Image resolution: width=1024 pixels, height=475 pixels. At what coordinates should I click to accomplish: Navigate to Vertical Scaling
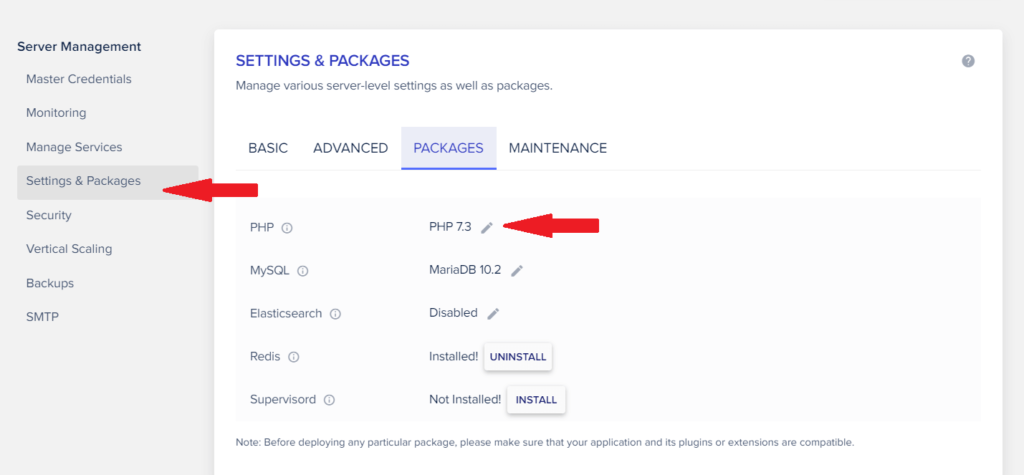point(69,249)
